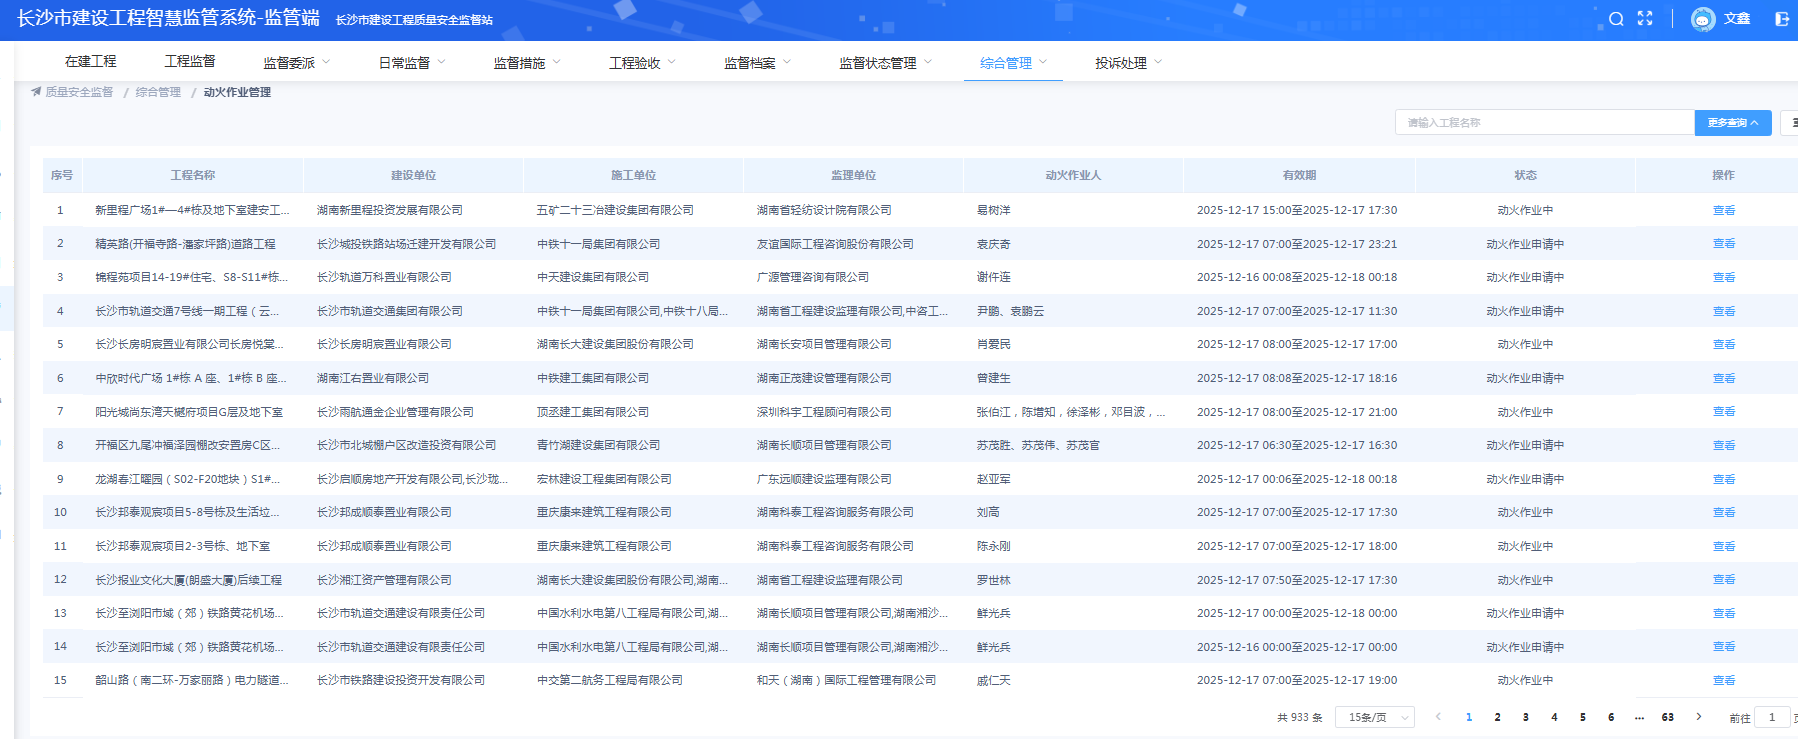1798x739 pixels.
Task: Expand the 投诉处理 dropdown menu
Action: click(1128, 63)
